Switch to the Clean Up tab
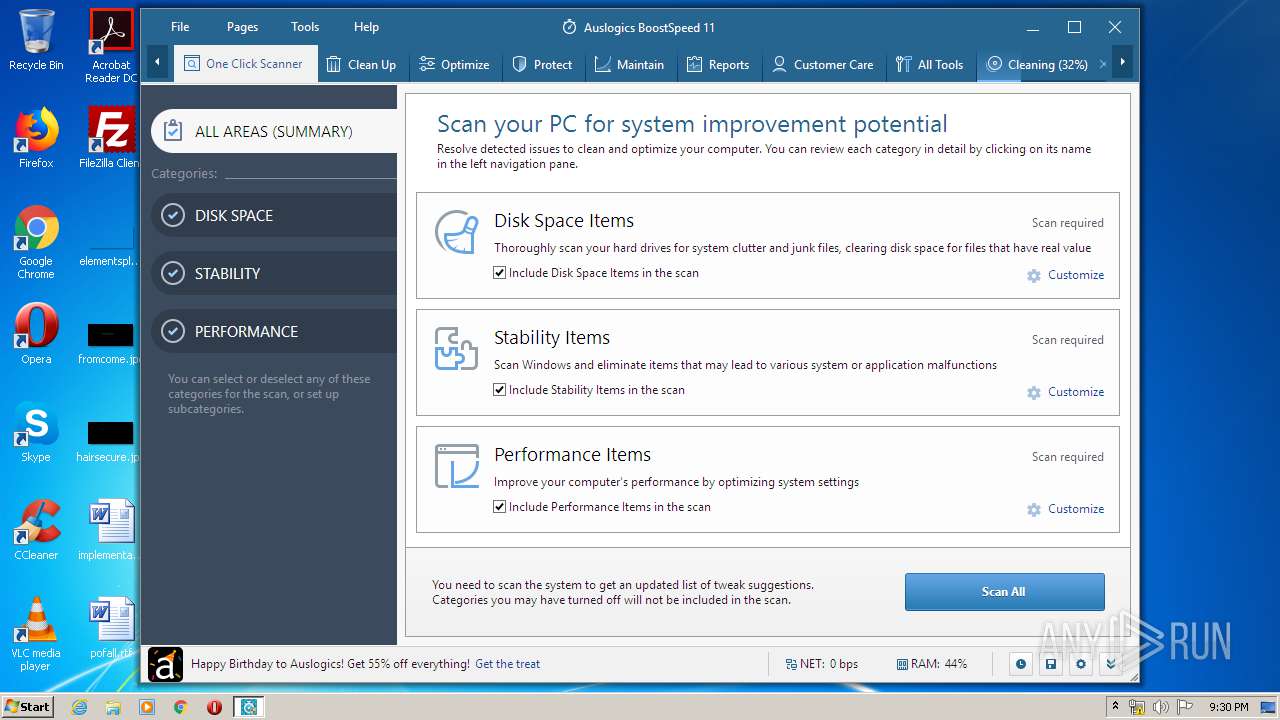Screen dimensions: 1280x720 361,64
